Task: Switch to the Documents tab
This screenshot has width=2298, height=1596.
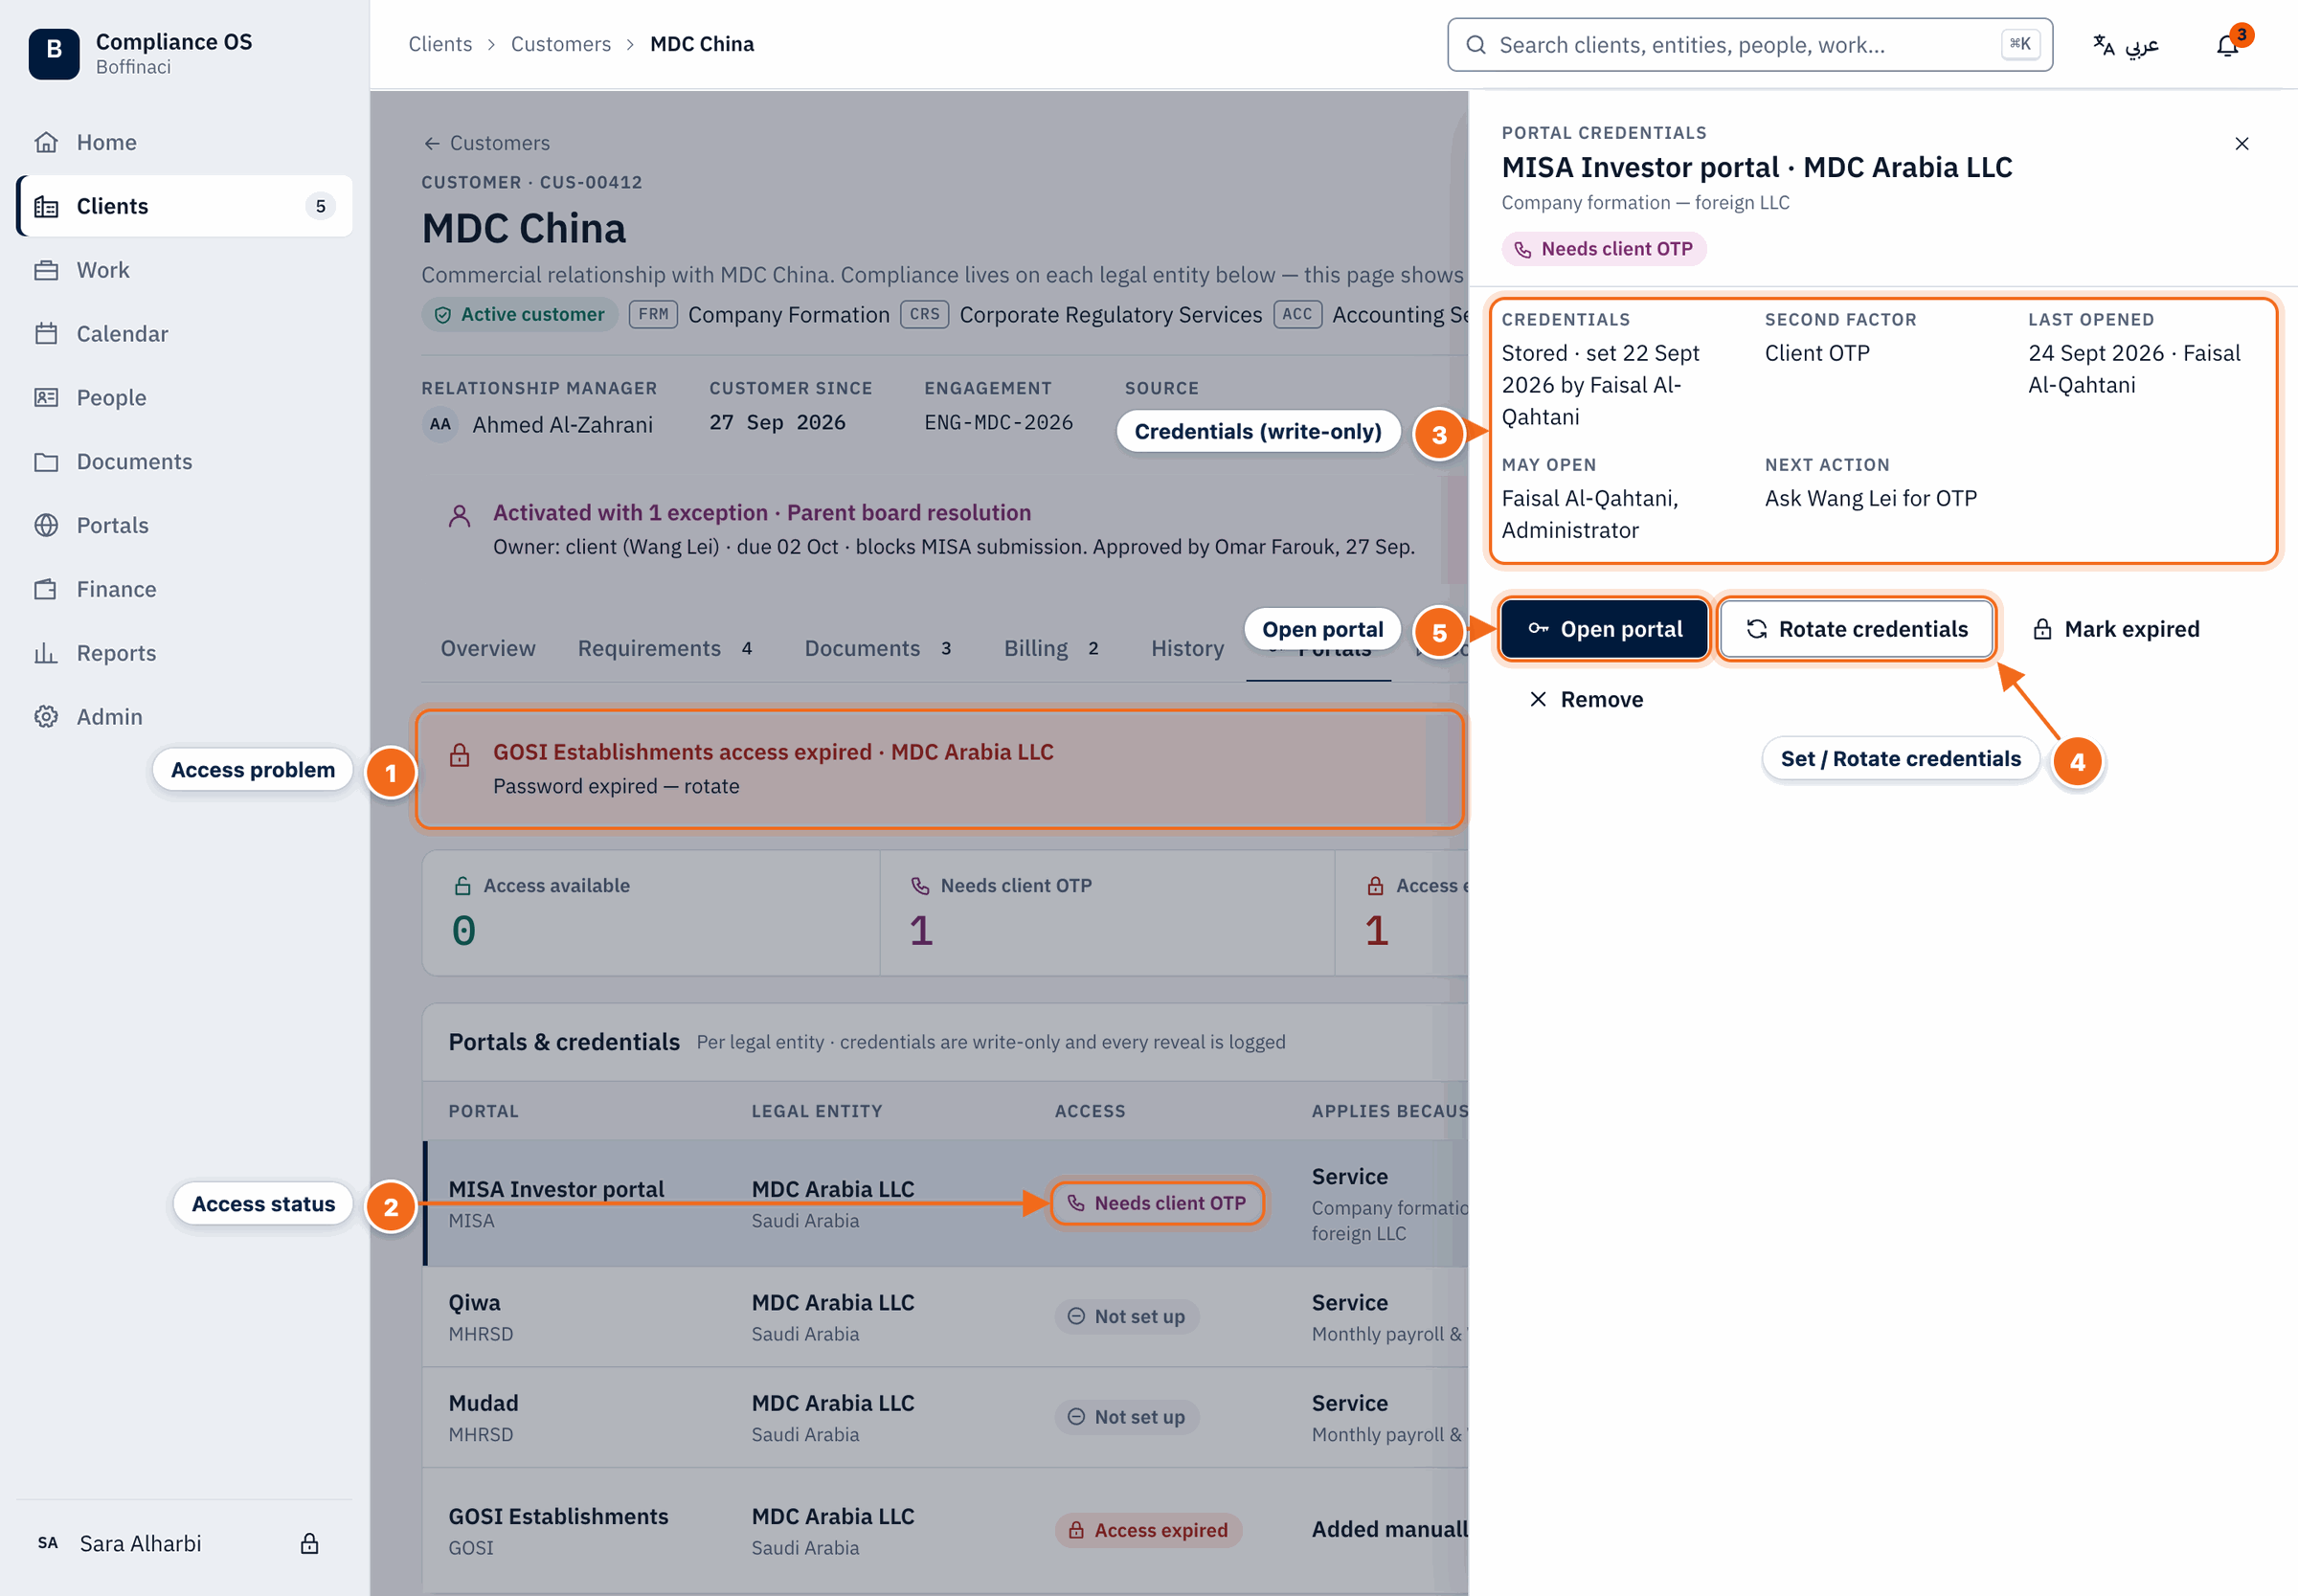Action: pos(878,648)
